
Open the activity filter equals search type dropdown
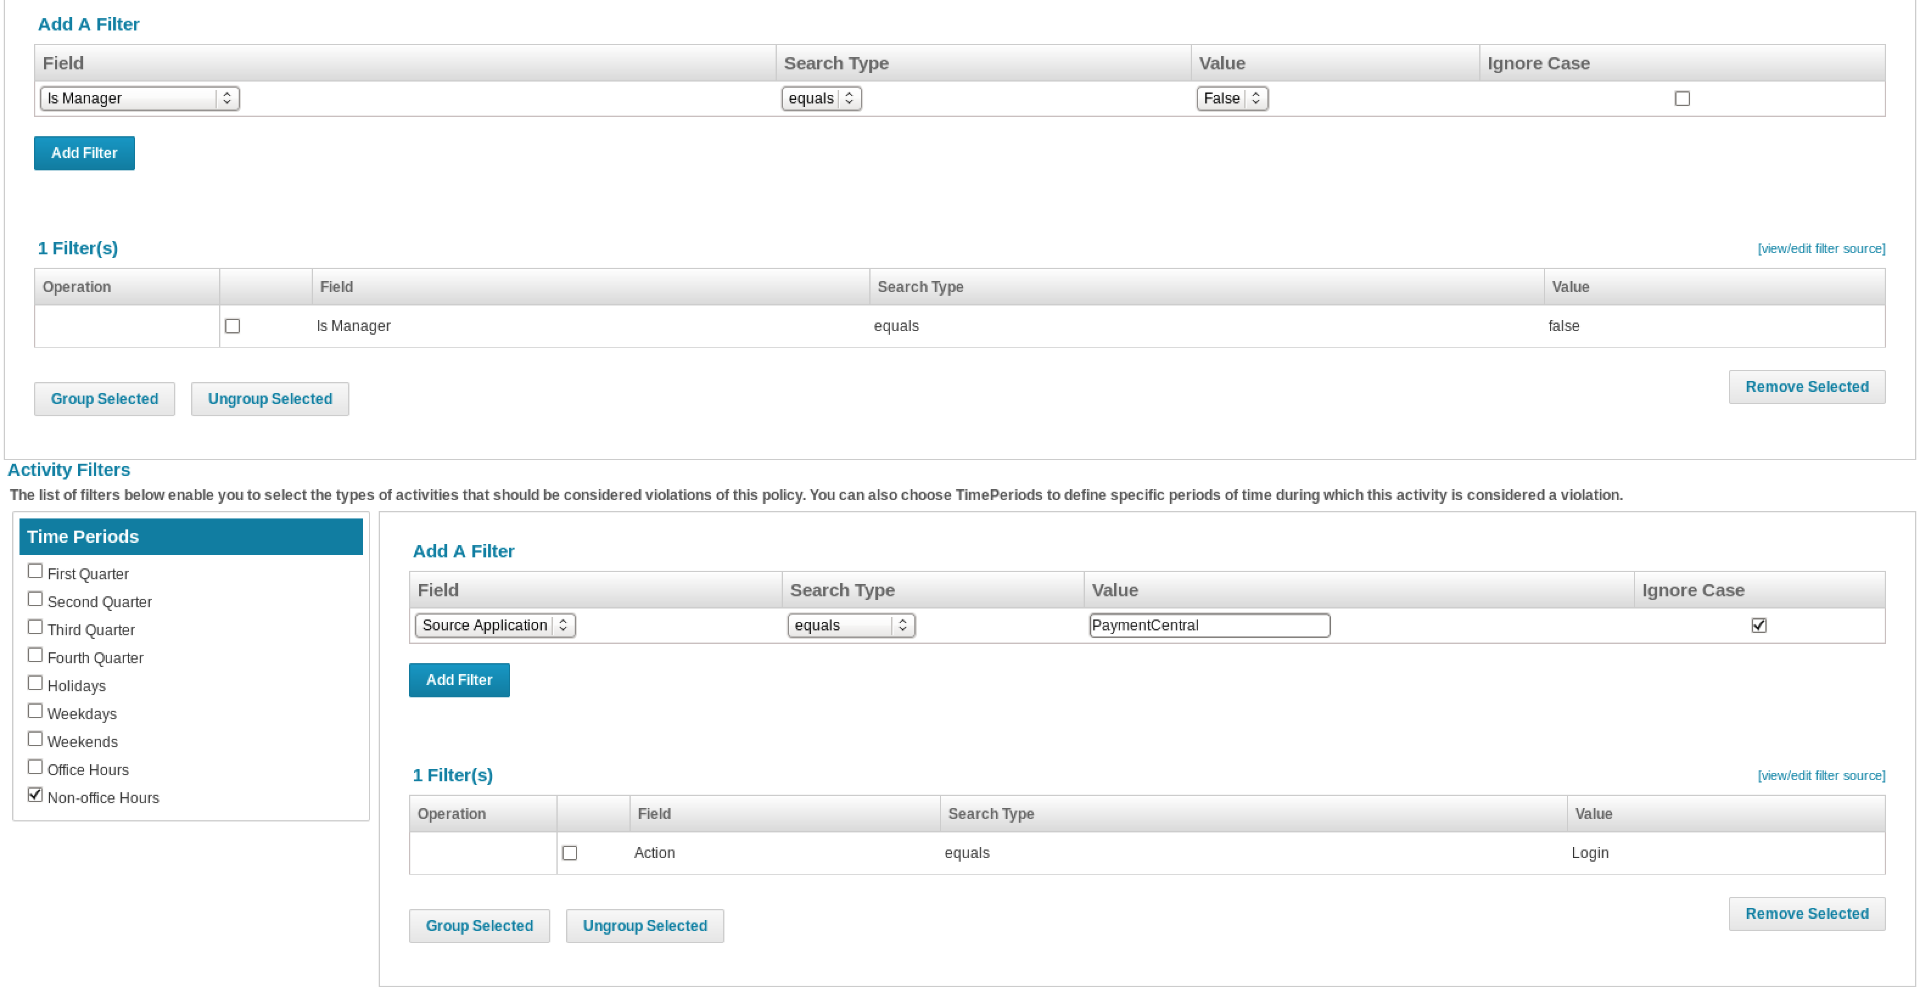[x=851, y=625]
